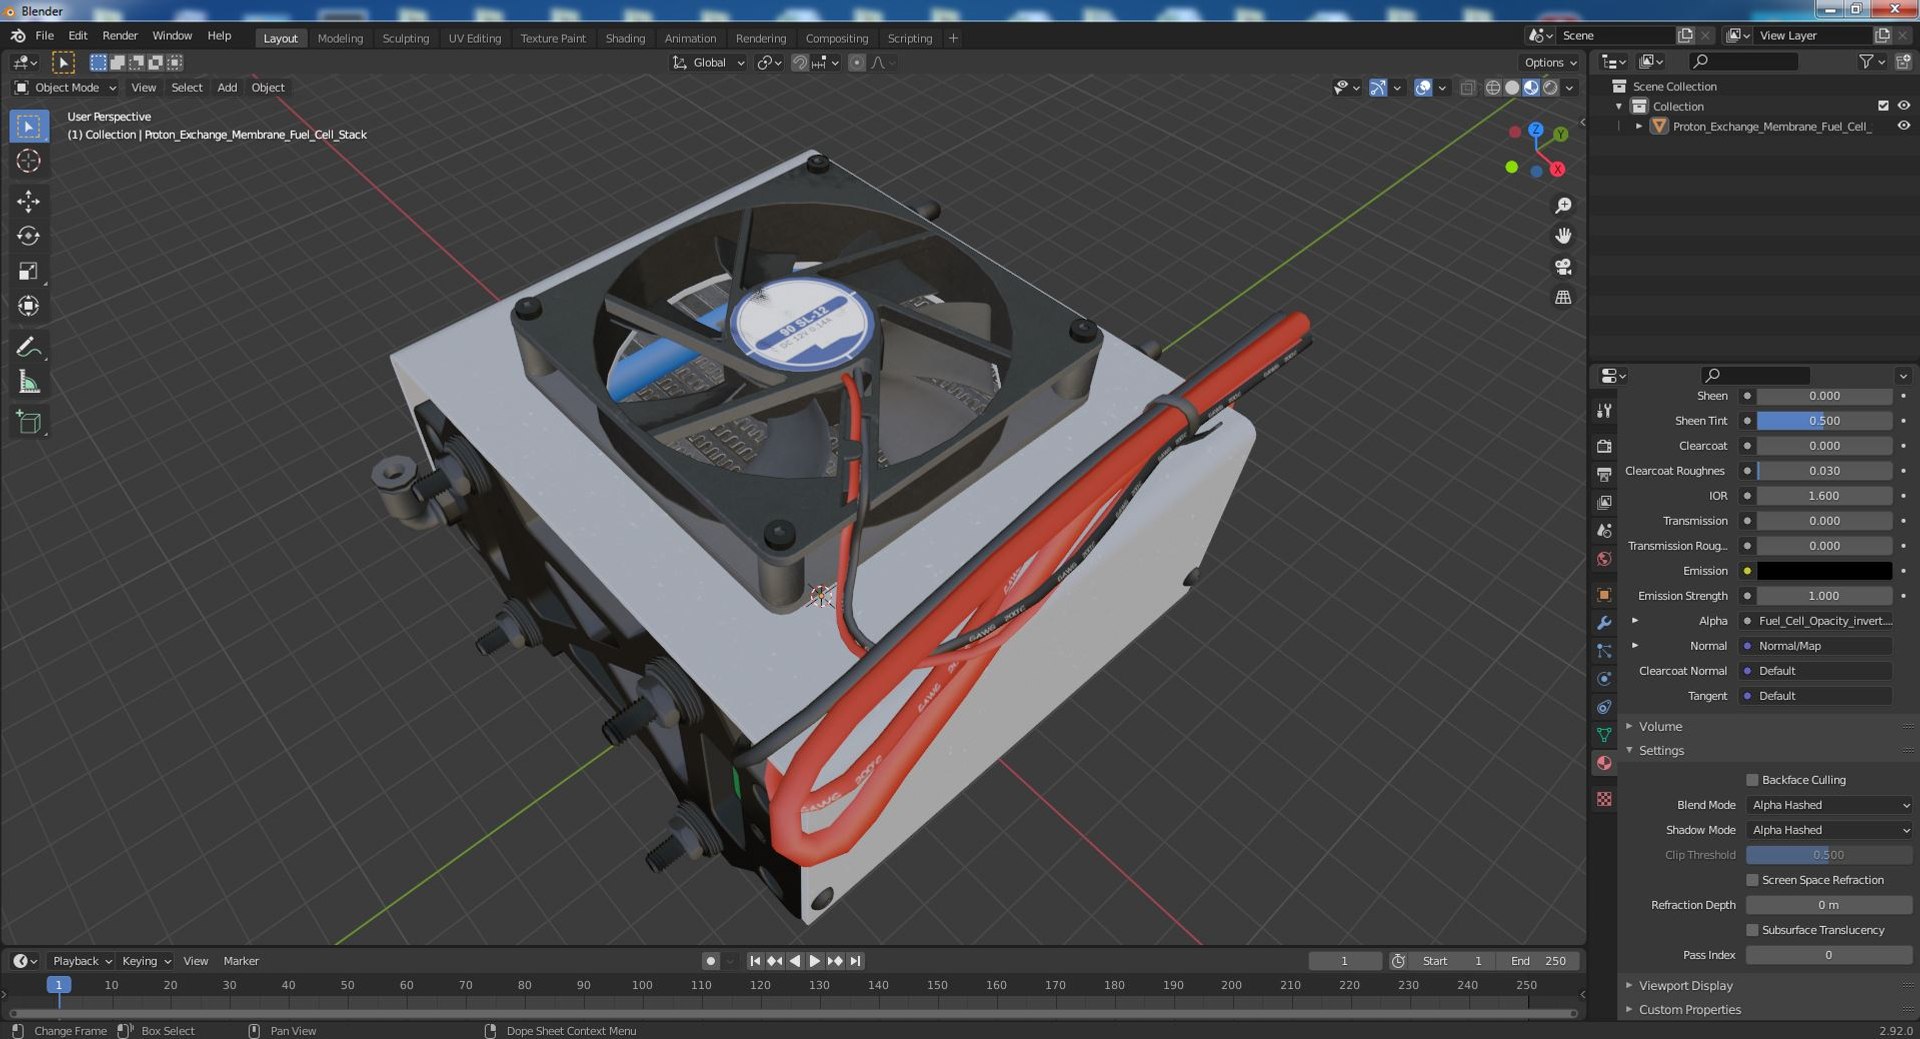Screen dimensions: 1920x1039
Task: Activate the Cursor tool
Action: pyautogui.click(x=29, y=161)
